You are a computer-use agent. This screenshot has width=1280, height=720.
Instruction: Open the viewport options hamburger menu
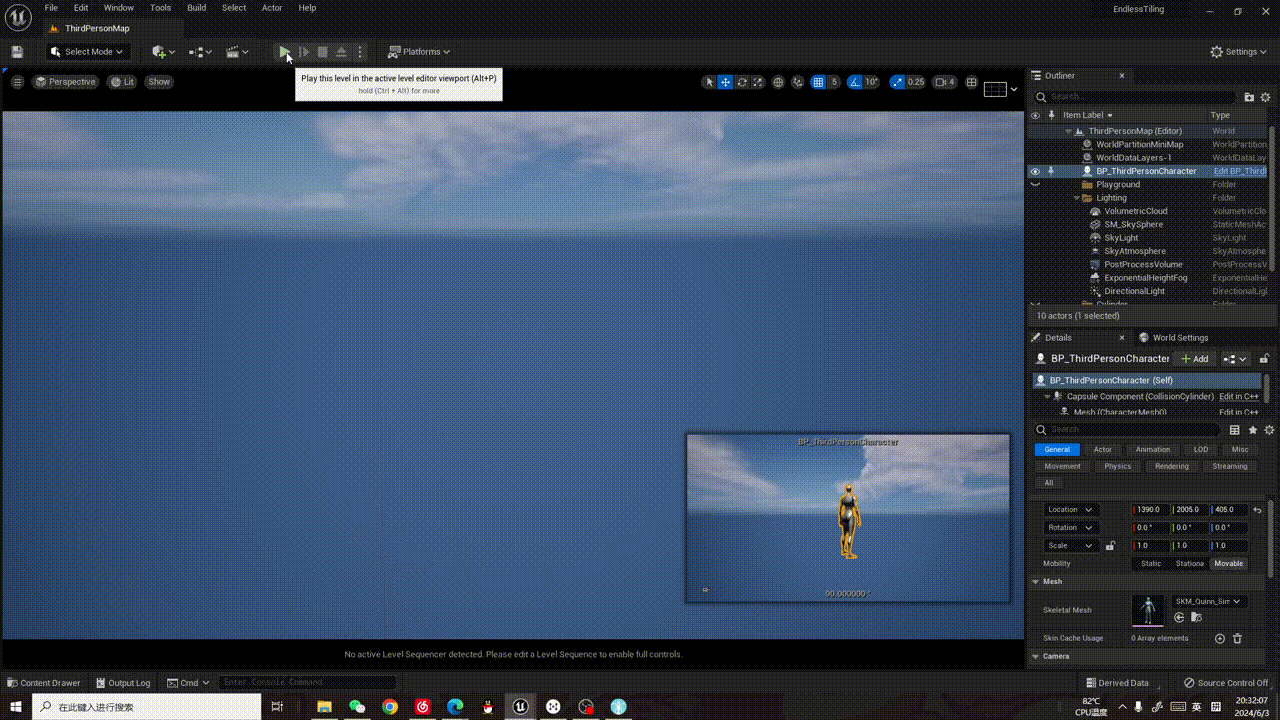coord(17,82)
